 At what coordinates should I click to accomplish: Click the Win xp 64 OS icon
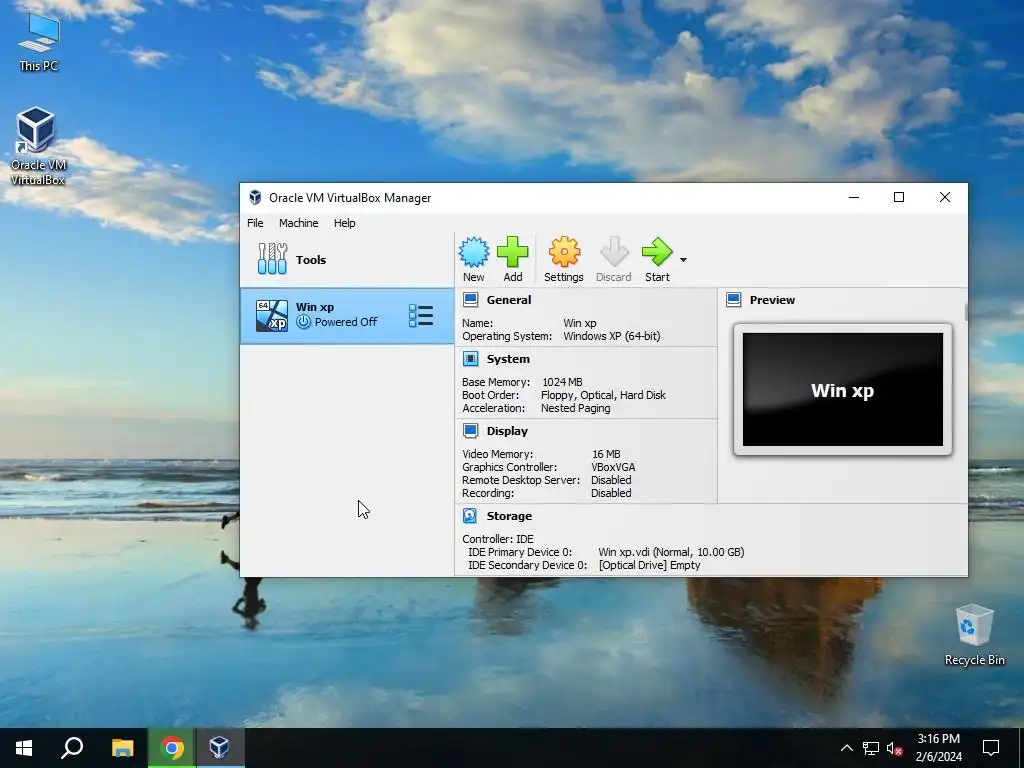(x=272, y=315)
